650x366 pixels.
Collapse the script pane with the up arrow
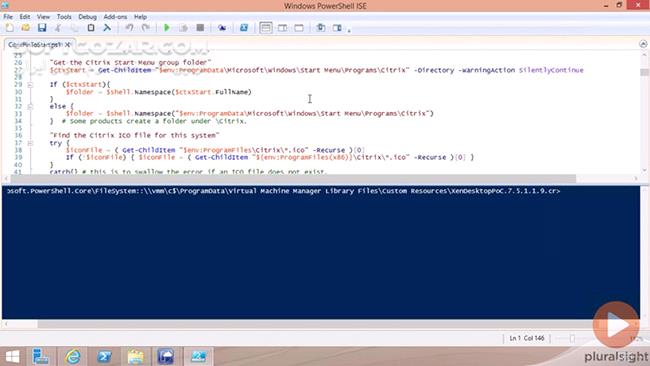pos(643,44)
